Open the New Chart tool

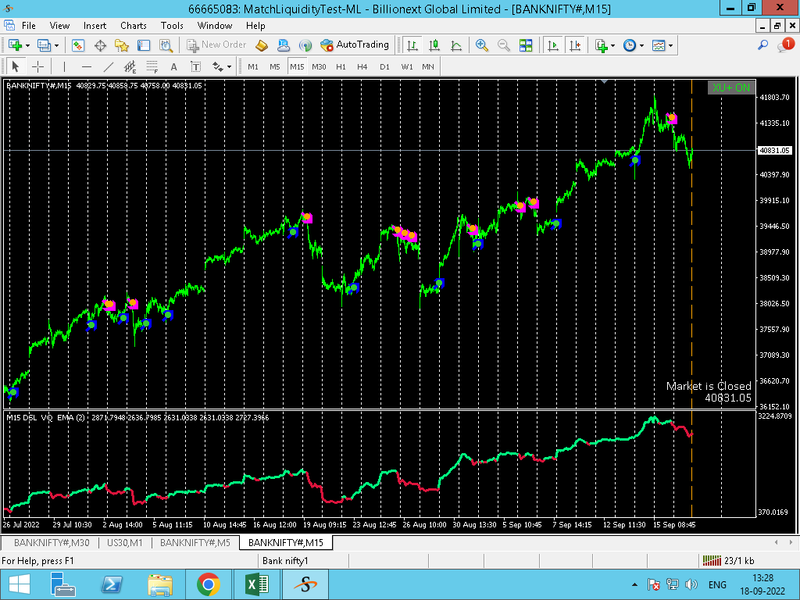coord(14,45)
